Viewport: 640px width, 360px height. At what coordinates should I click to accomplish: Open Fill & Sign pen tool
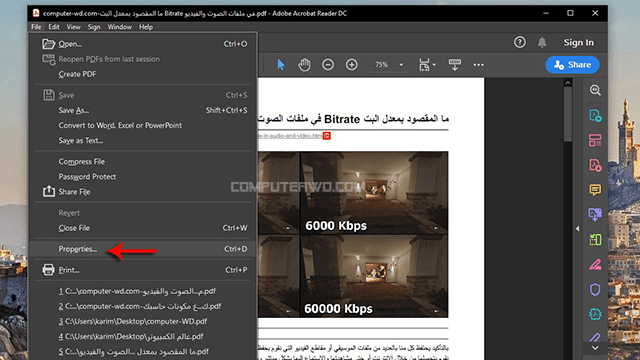click(x=595, y=264)
